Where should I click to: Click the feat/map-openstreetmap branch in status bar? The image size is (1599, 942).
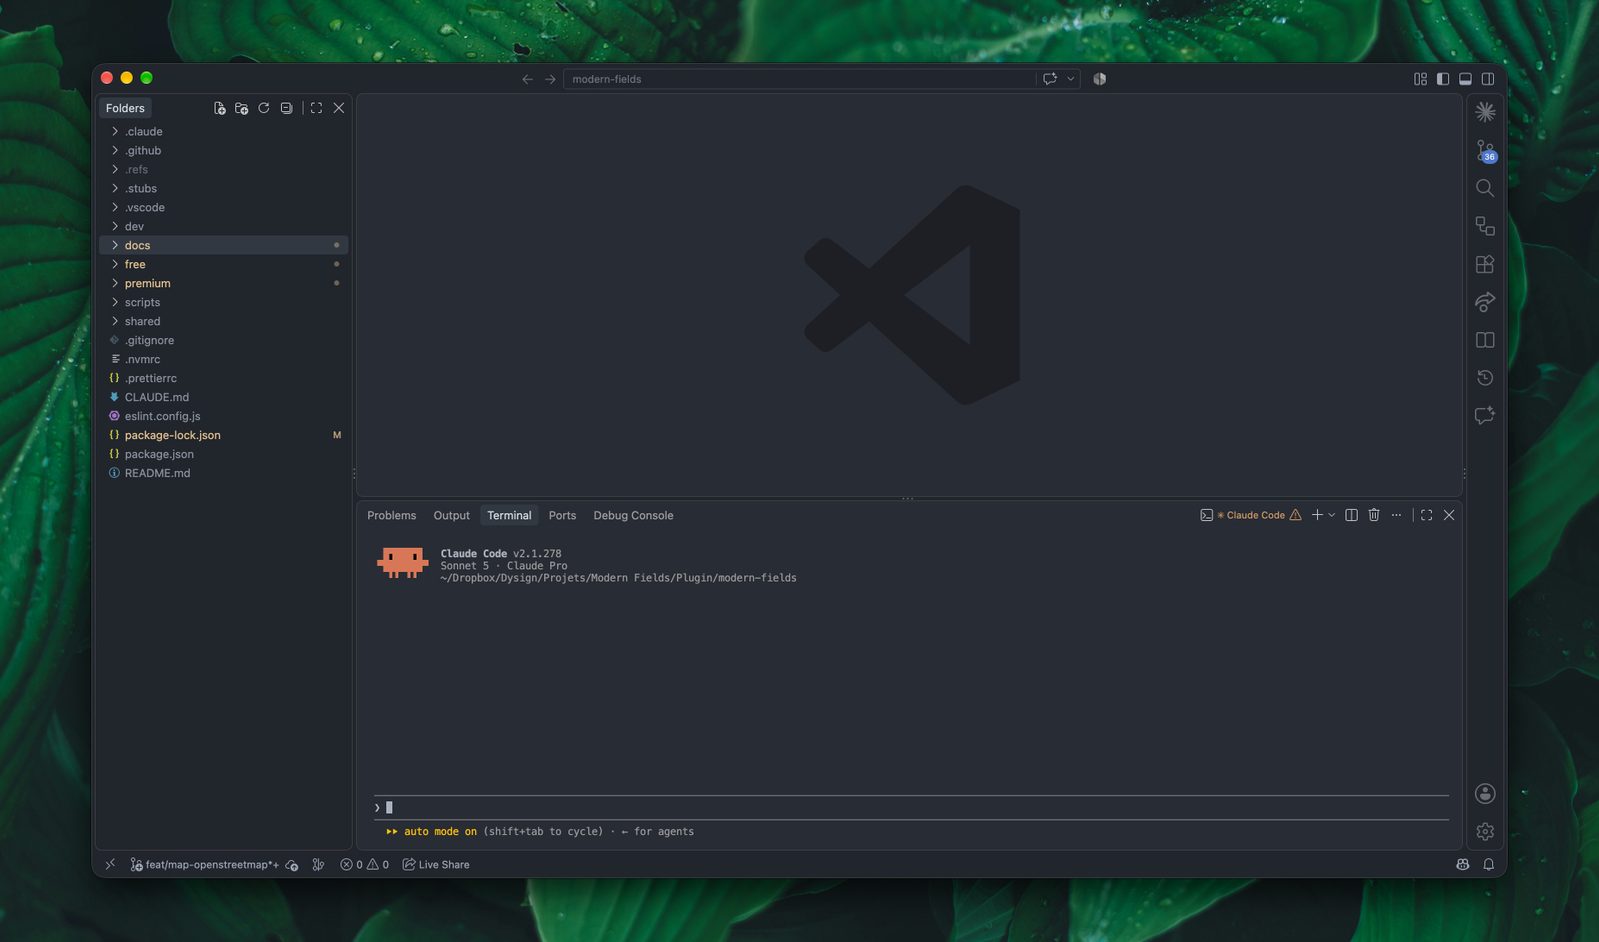(x=205, y=865)
